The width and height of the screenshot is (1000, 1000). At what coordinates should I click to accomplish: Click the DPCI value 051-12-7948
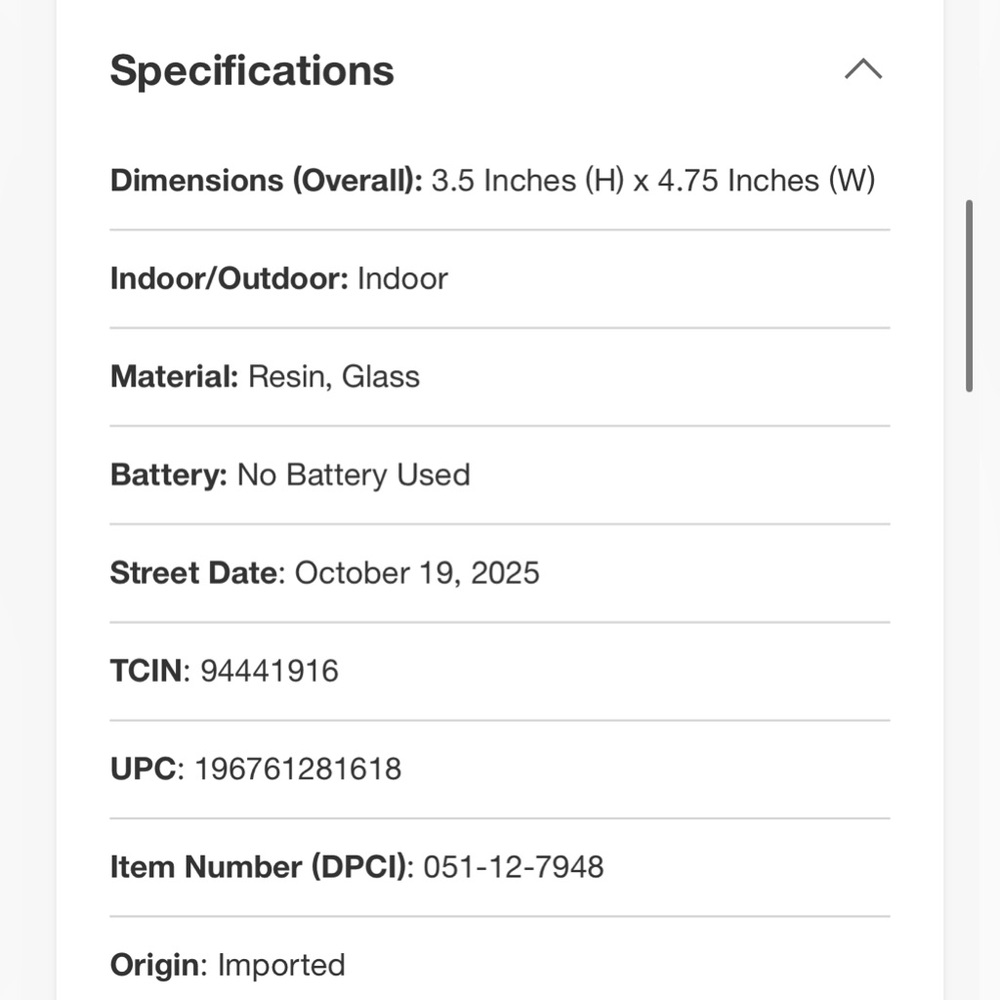513,866
